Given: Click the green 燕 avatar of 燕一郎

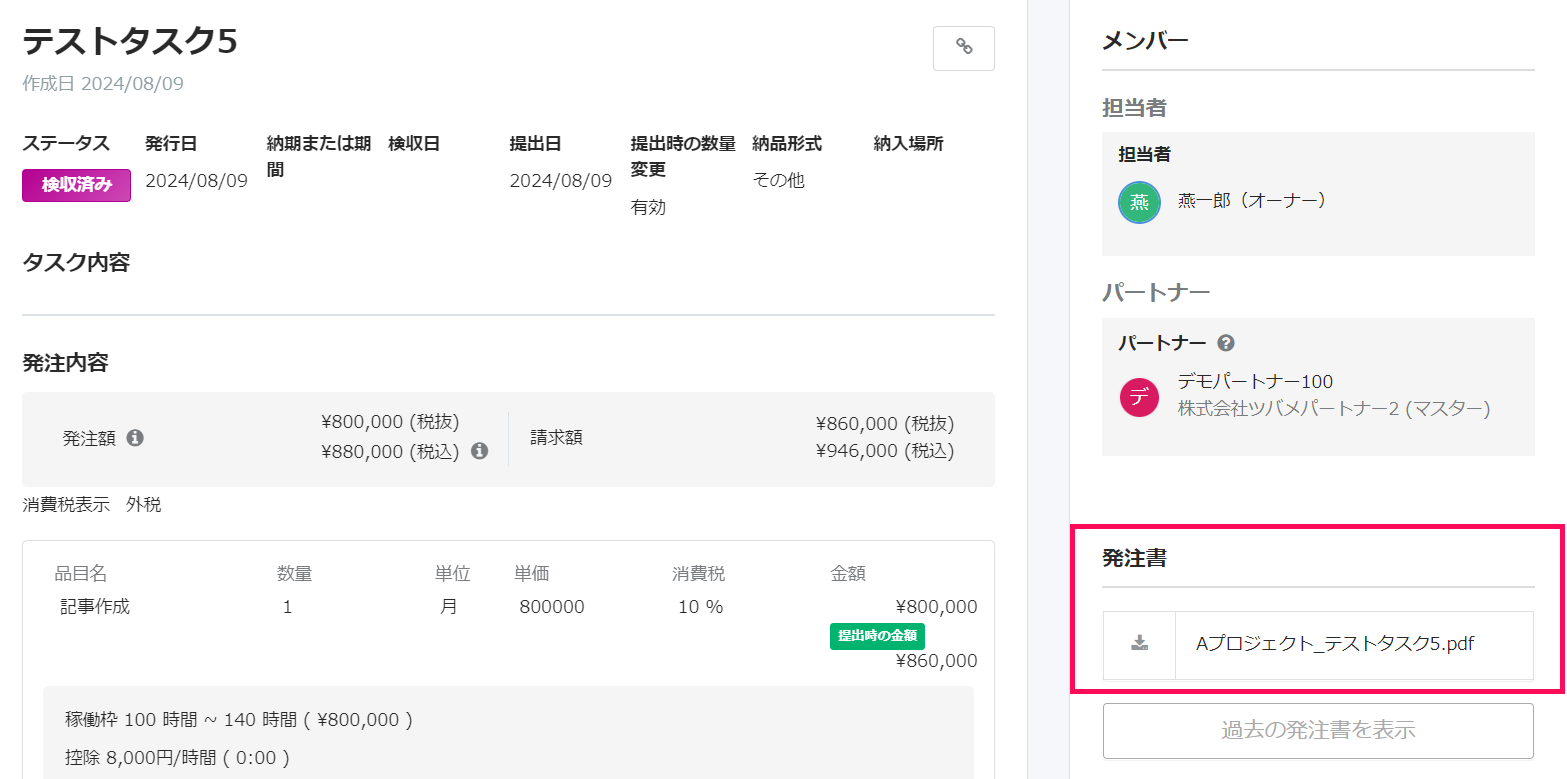Looking at the screenshot, I should pyautogui.click(x=1139, y=202).
